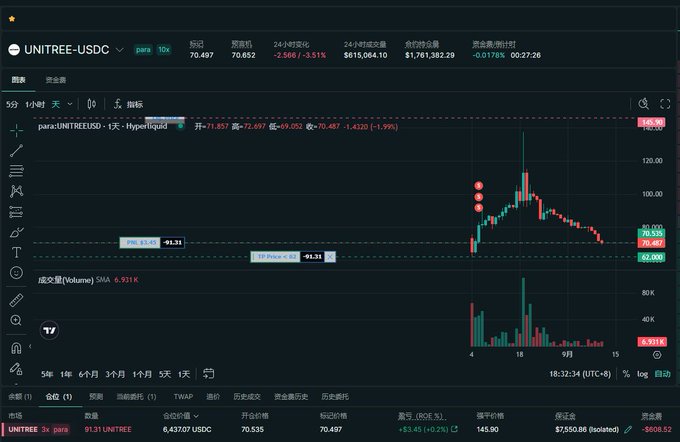Screen dimensions: 680x442
Task: Set the chart range to 5年
Action: tap(47, 374)
